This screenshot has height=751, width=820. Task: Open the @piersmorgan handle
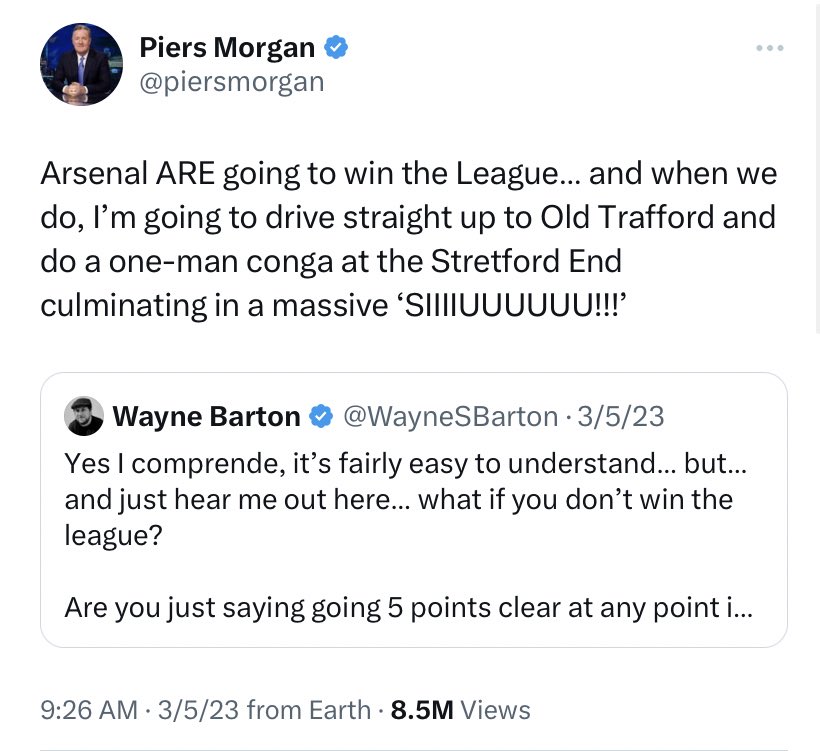coord(231,81)
